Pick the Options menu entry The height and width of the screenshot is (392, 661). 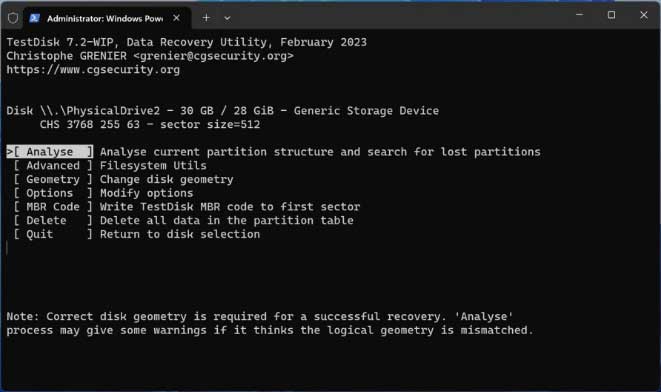click(53, 193)
